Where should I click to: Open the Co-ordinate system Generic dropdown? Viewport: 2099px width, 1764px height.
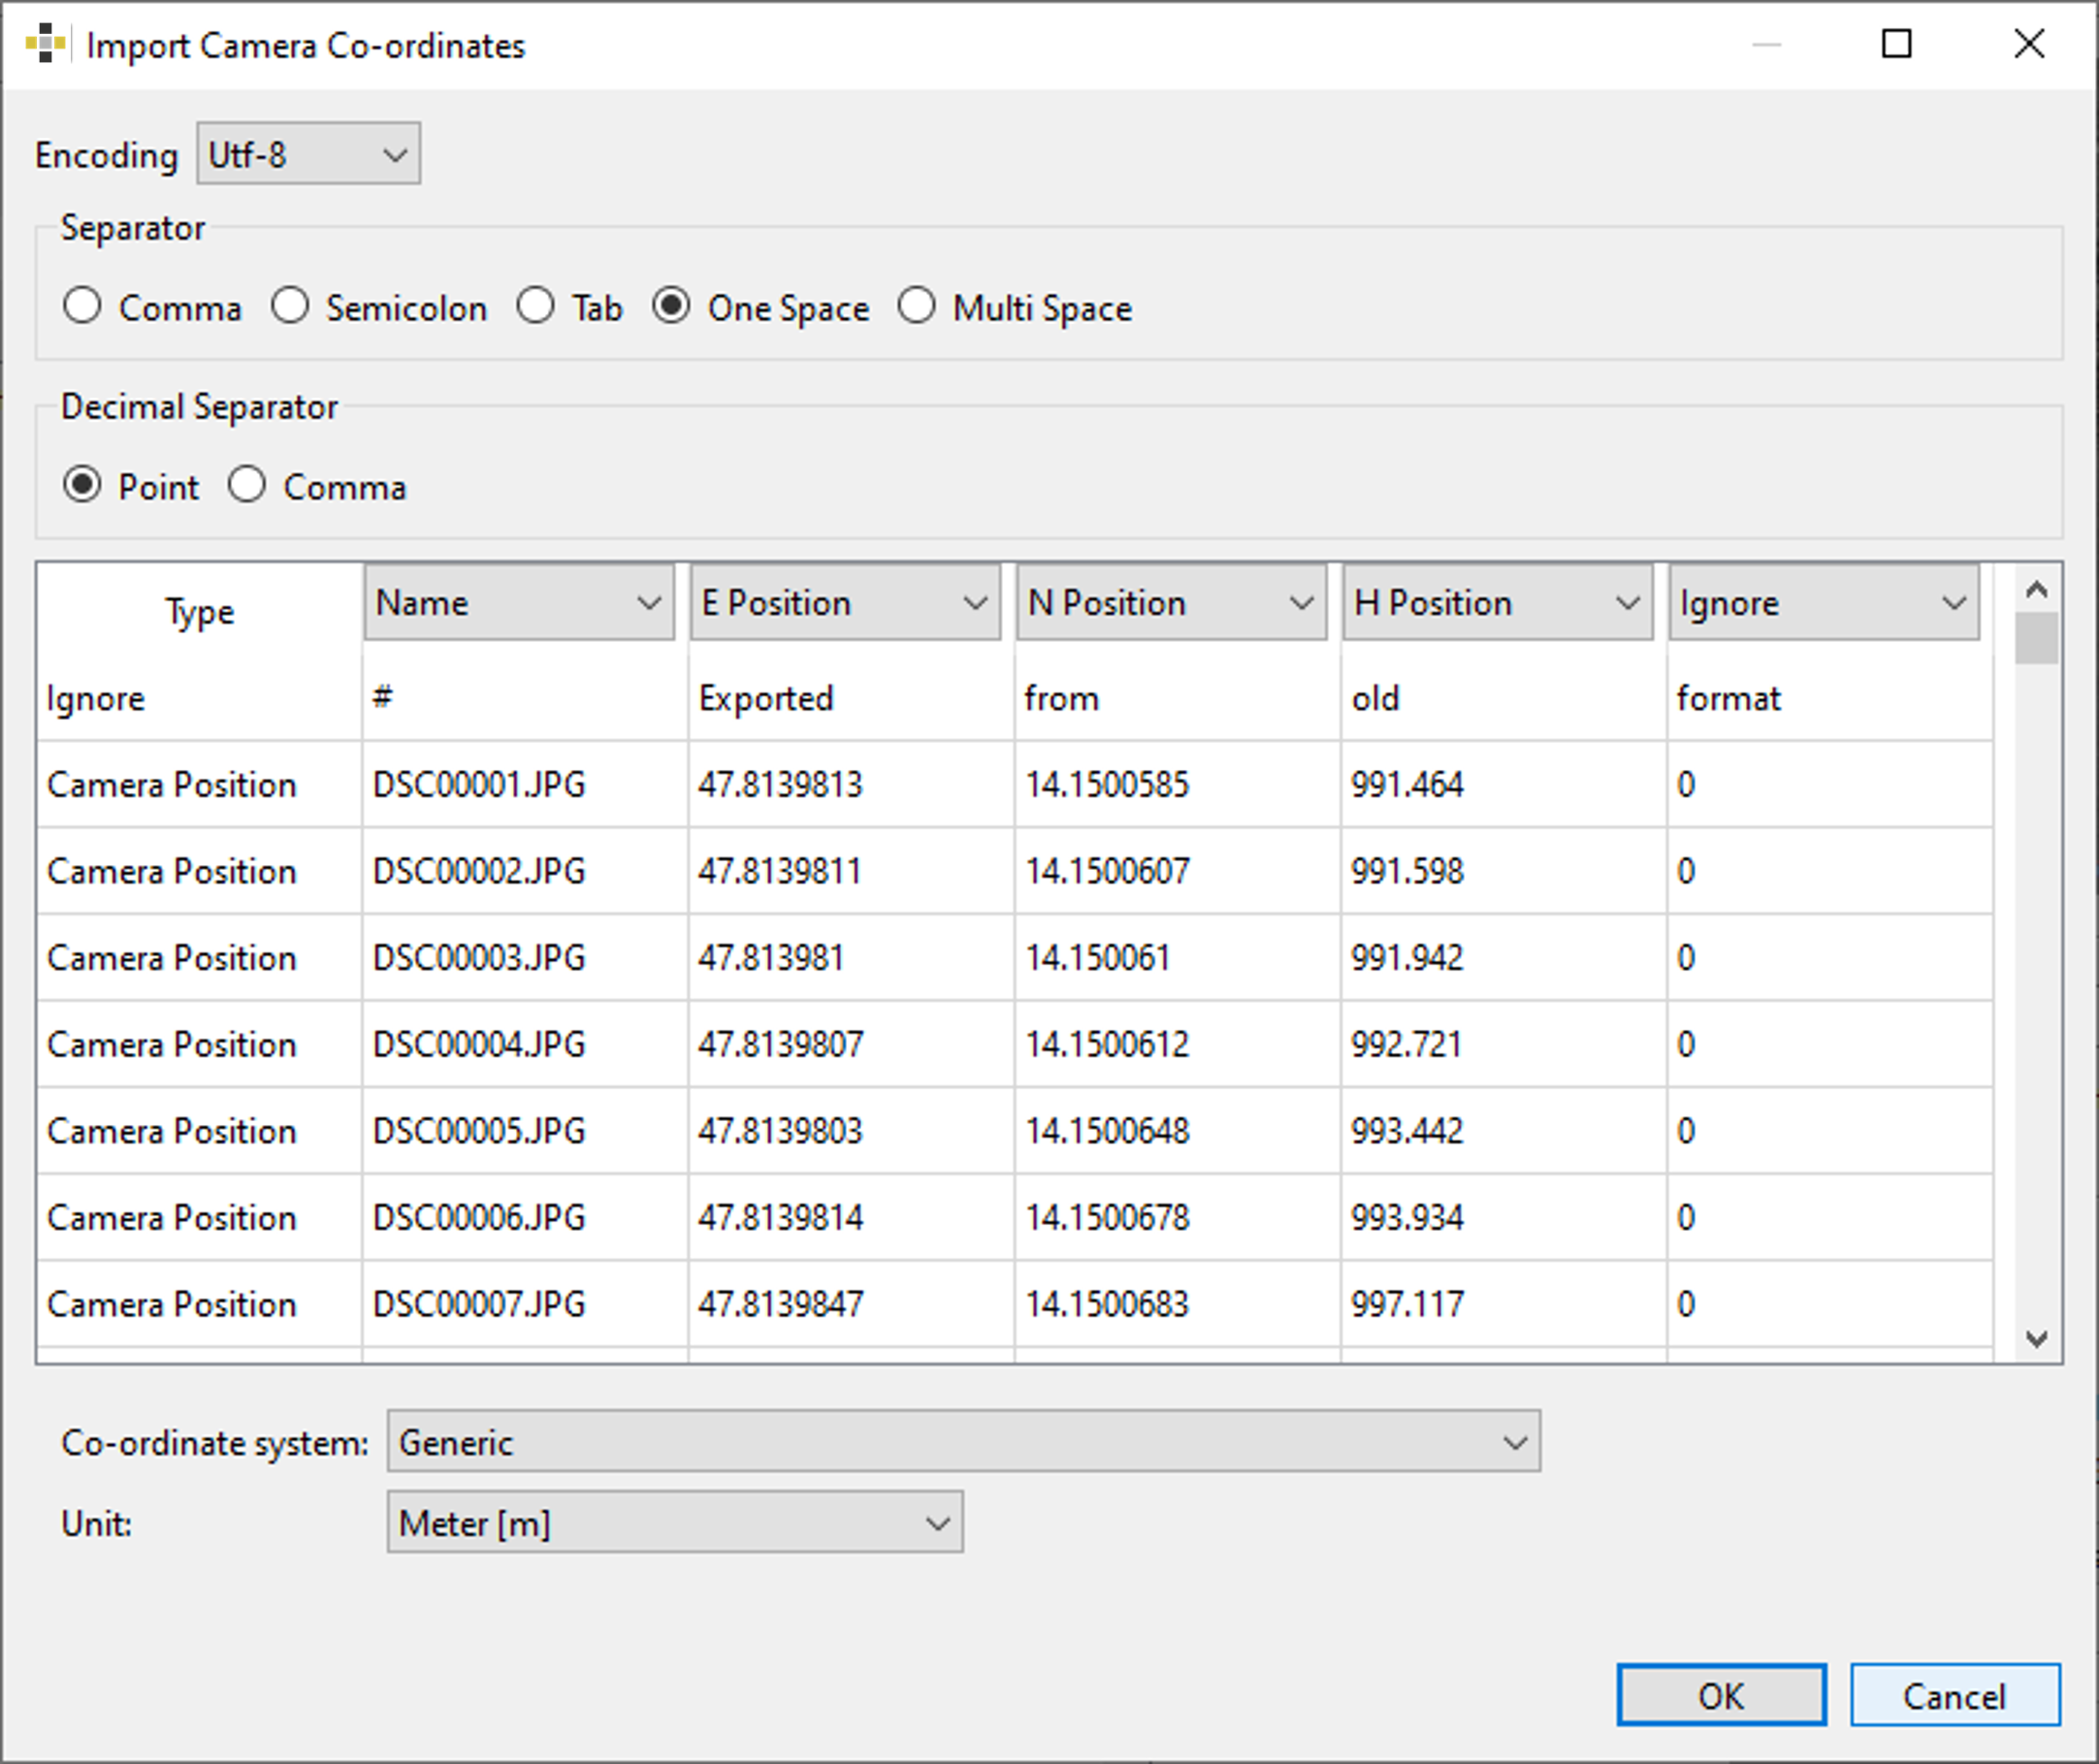click(x=964, y=1442)
